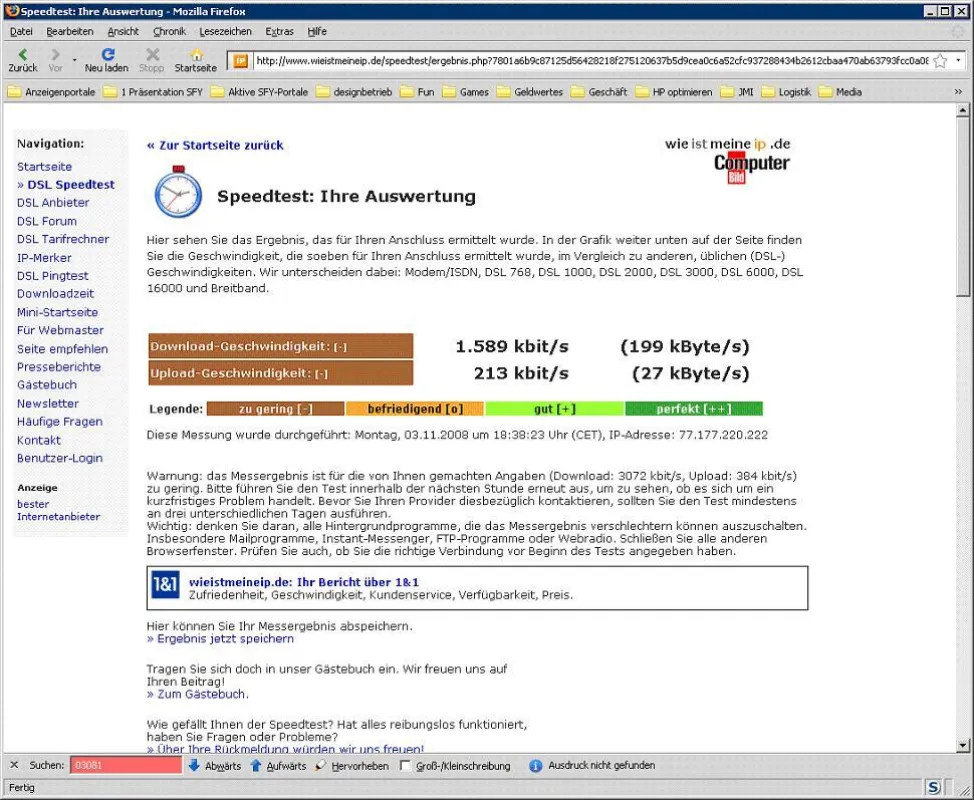Open the Geschäft bookmark folder
Screen dimensions: 974x800
click(x=599, y=92)
